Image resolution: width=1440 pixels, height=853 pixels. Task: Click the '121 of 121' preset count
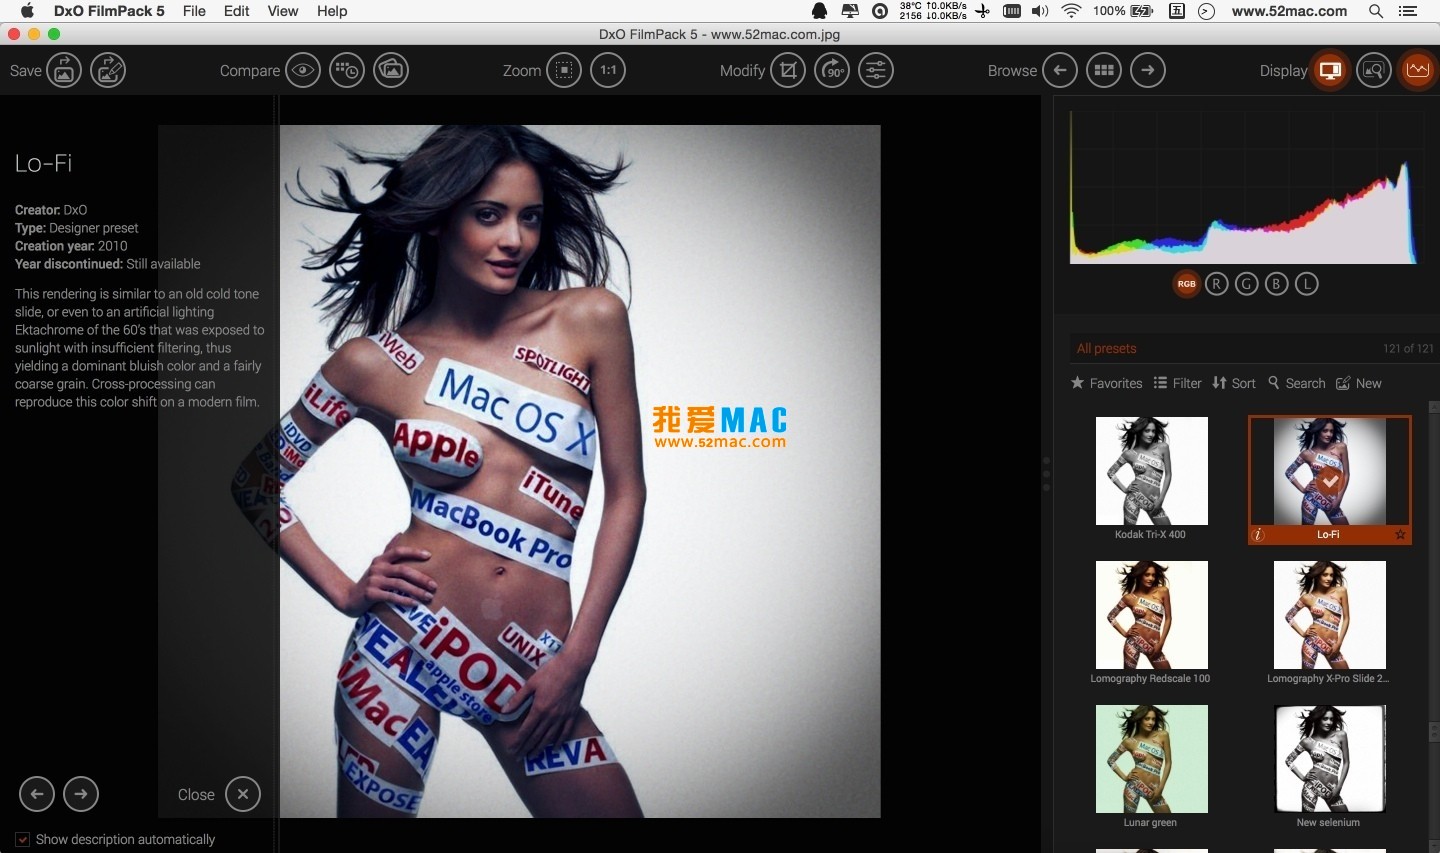1408,348
